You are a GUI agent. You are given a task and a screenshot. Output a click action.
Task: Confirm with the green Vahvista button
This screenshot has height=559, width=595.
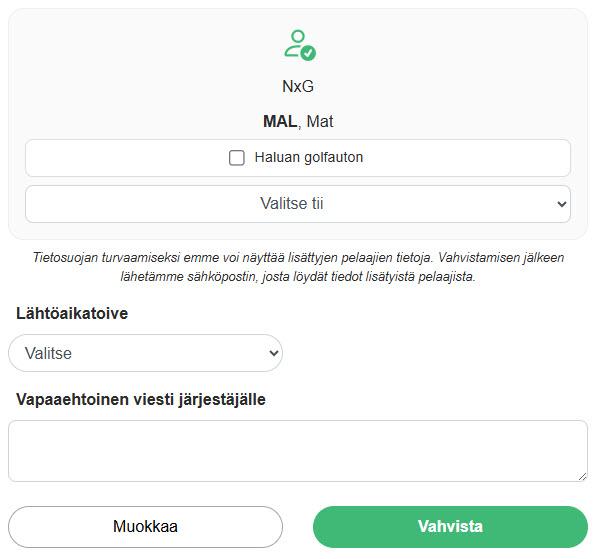tap(450, 527)
